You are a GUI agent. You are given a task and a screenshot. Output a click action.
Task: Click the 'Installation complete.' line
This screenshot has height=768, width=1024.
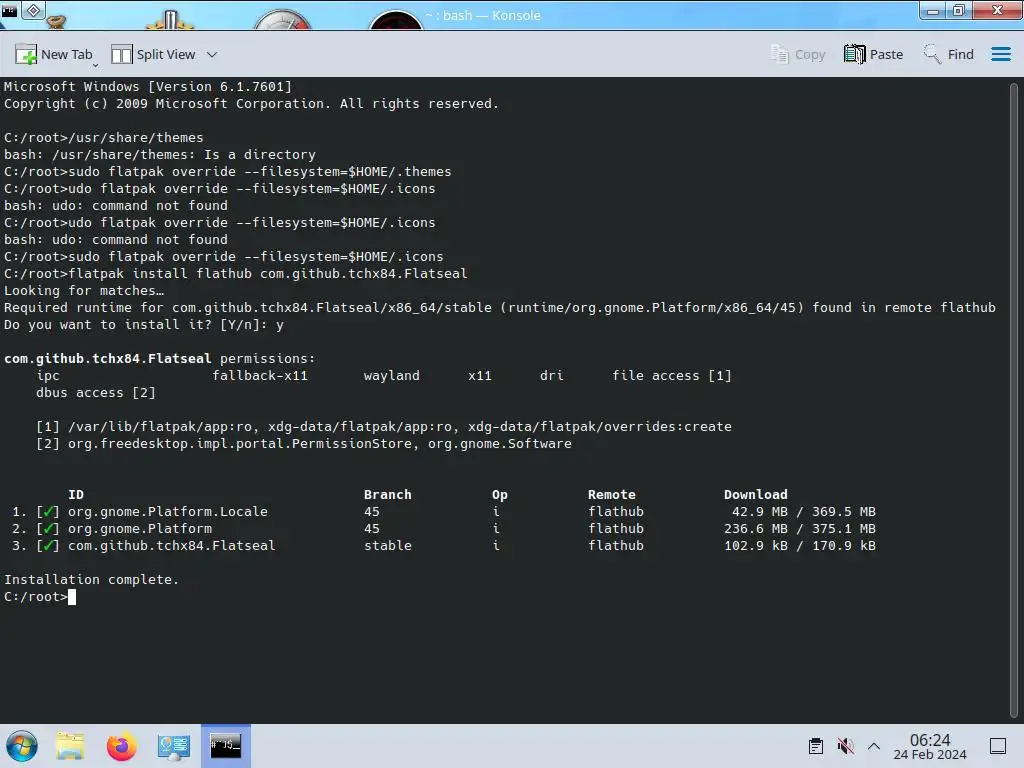91,580
